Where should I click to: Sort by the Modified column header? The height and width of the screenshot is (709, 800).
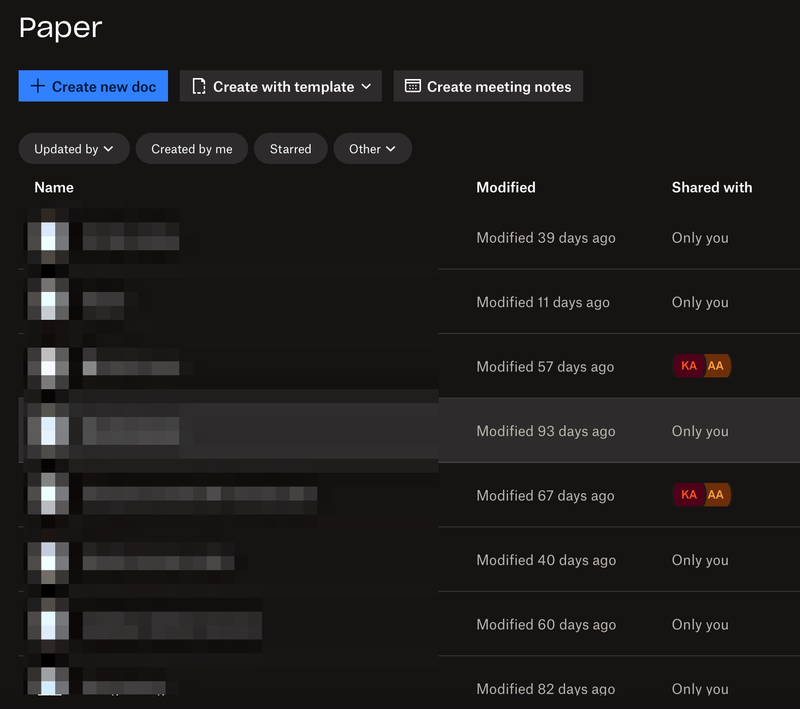coord(505,187)
